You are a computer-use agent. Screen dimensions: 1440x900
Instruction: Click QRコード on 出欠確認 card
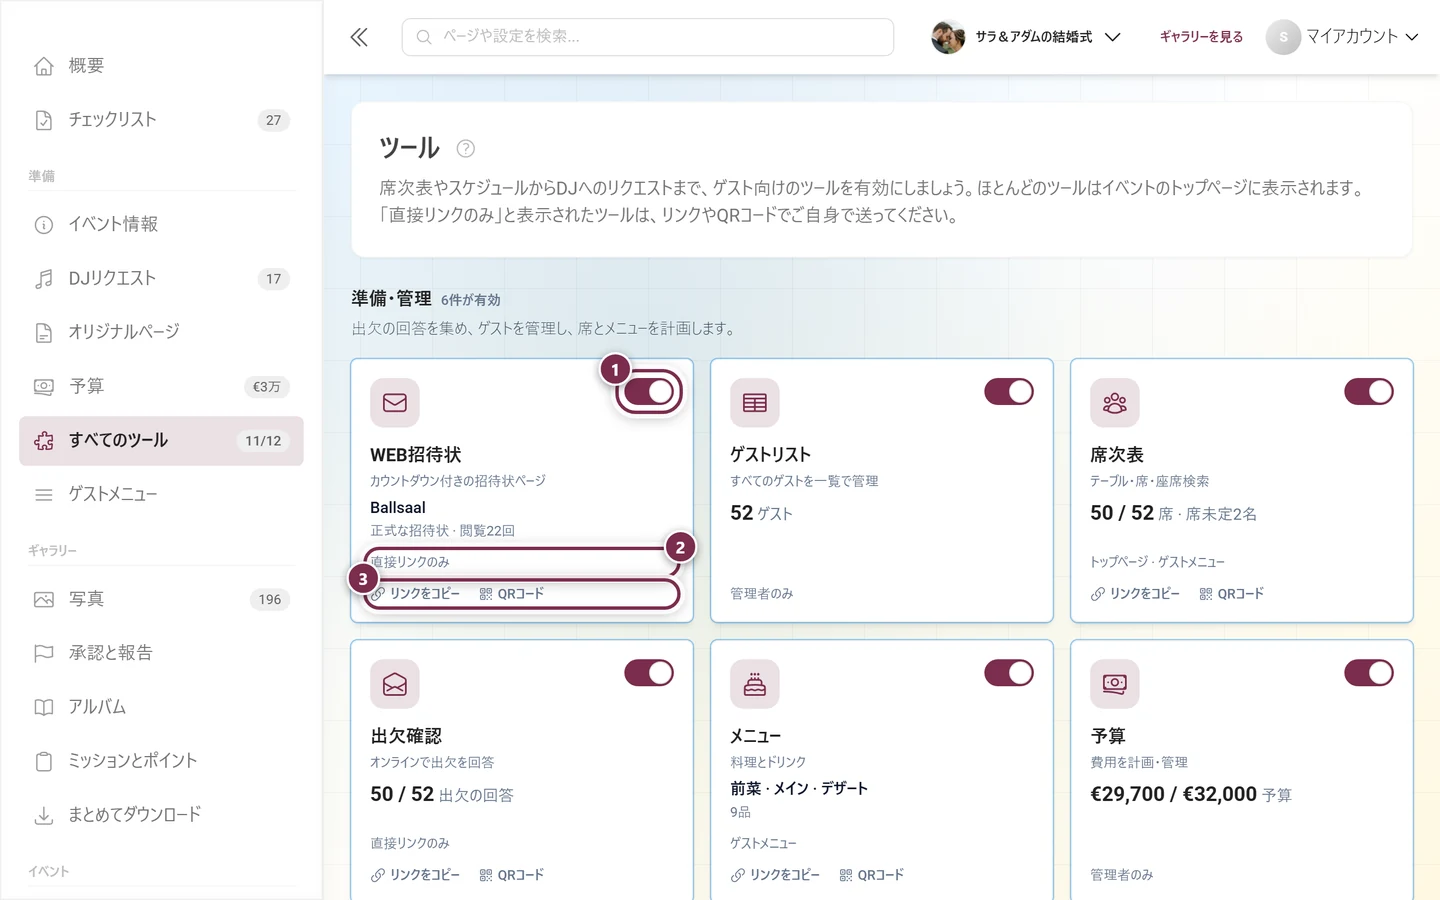512,875
